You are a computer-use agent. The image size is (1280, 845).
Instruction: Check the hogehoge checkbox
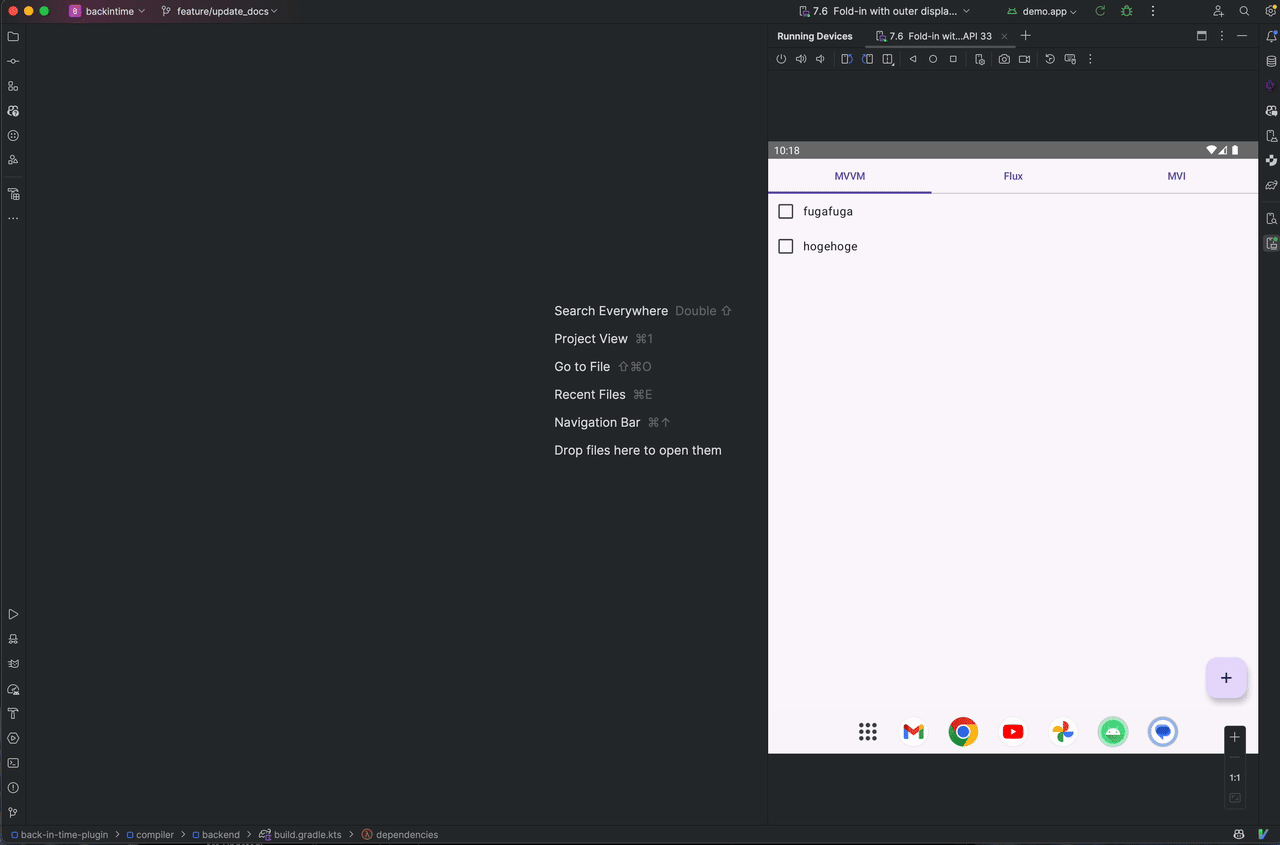[786, 246]
